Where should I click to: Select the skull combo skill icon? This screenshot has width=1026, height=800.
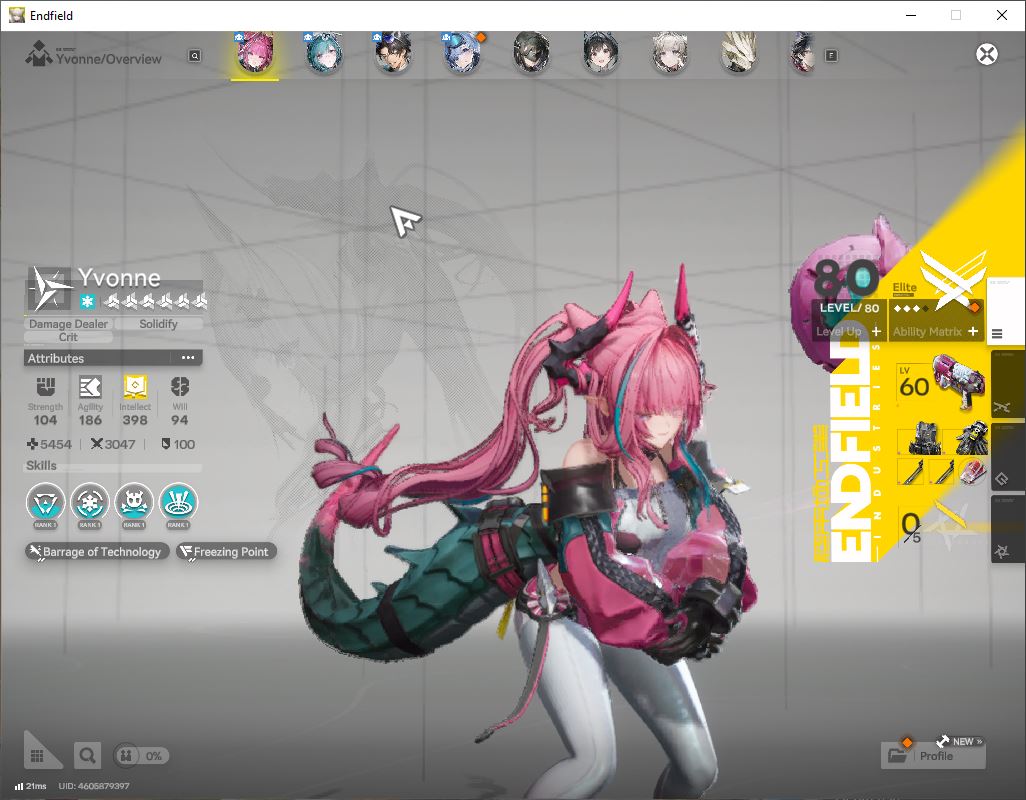tap(134, 503)
